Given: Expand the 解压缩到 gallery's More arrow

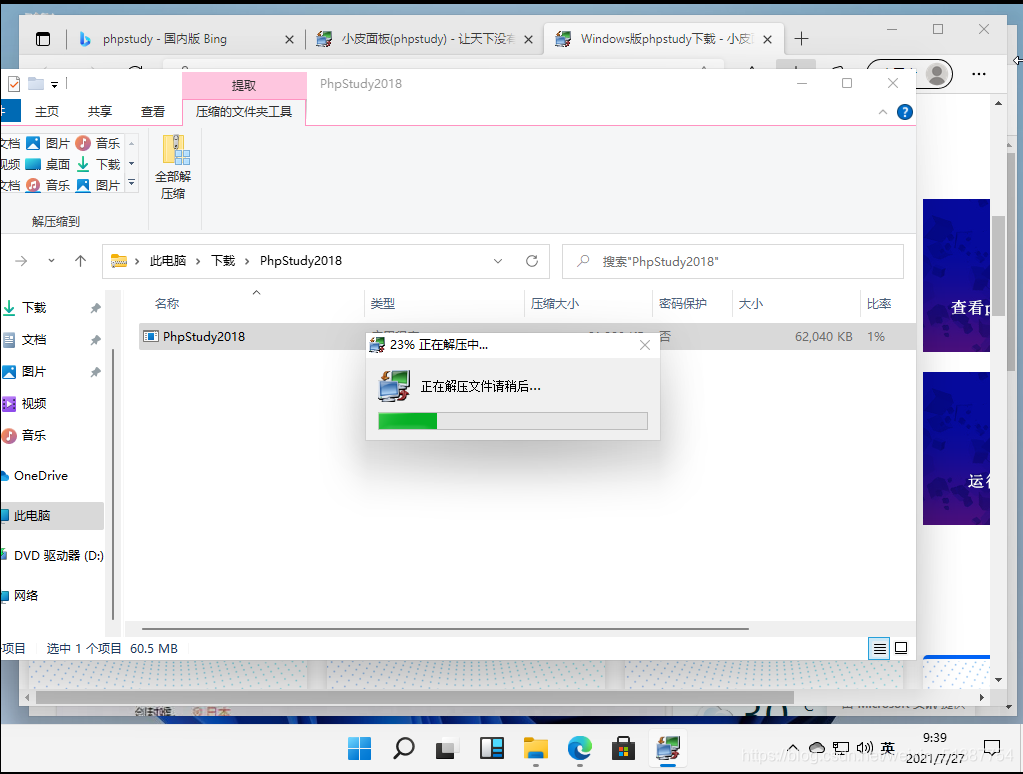Looking at the screenshot, I should pyautogui.click(x=132, y=183).
